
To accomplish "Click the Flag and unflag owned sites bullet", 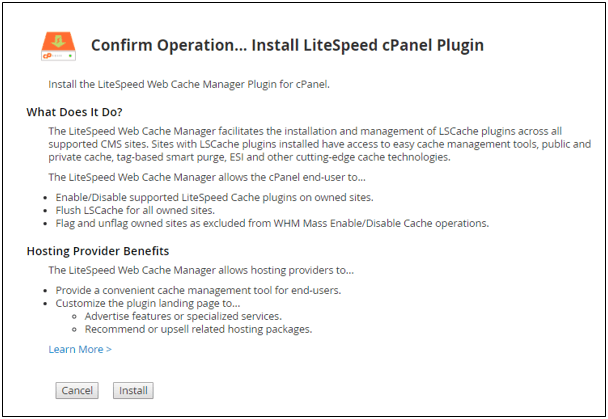I will [274, 223].
